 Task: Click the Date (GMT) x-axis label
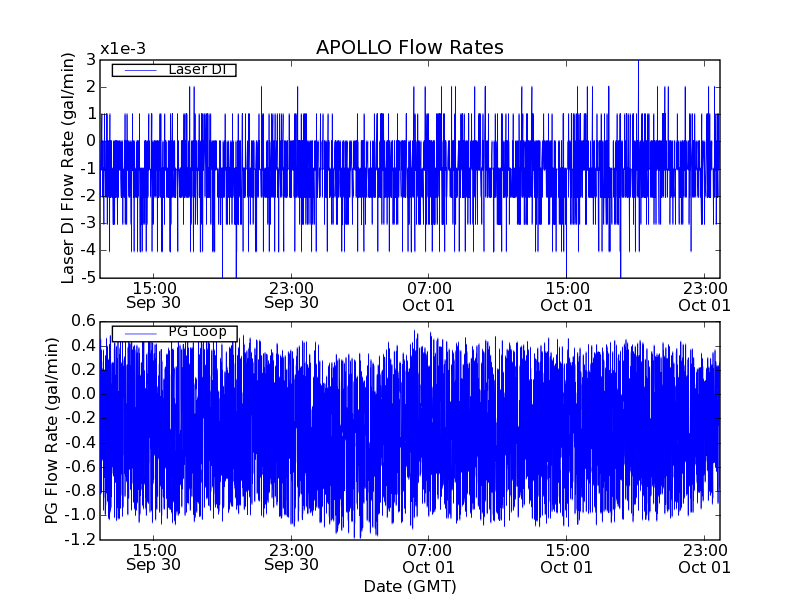click(409, 586)
